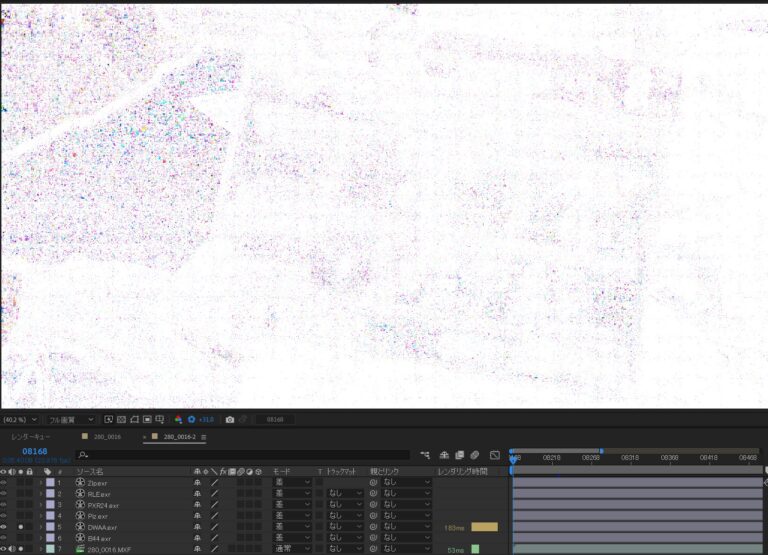Open the resolution quality dropdown
The height and width of the screenshot is (555, 768).
click(71, 419)
